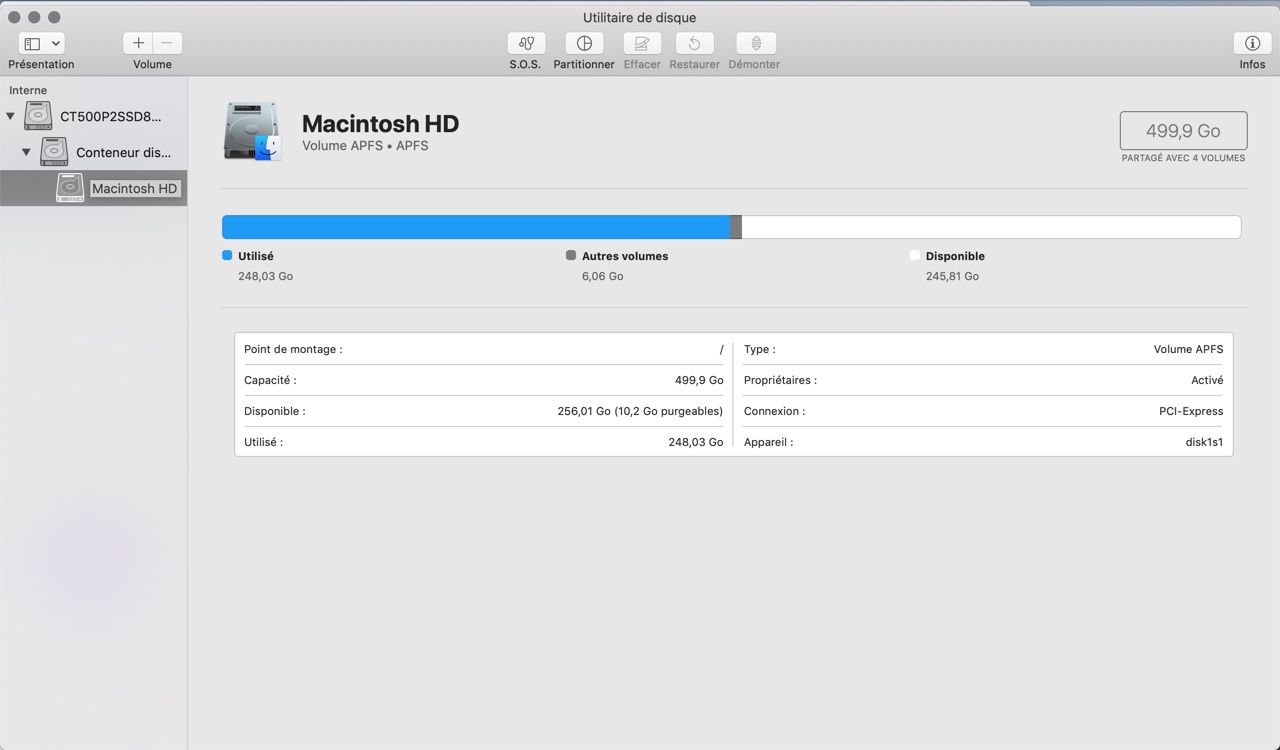The image size is (1280, 750).
Task: Run S.O.S. first aid
Action: click(526, 43)
